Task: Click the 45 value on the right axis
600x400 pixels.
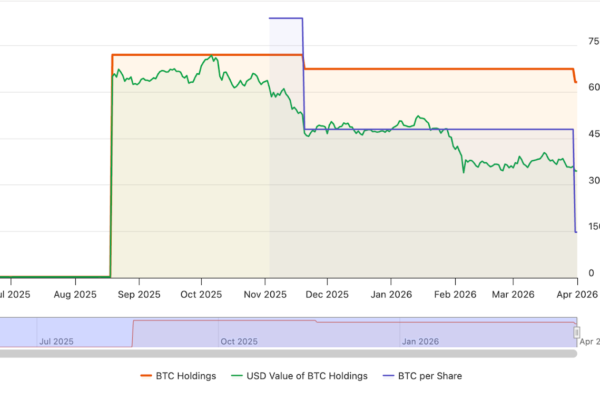Action: click(594, 135)
